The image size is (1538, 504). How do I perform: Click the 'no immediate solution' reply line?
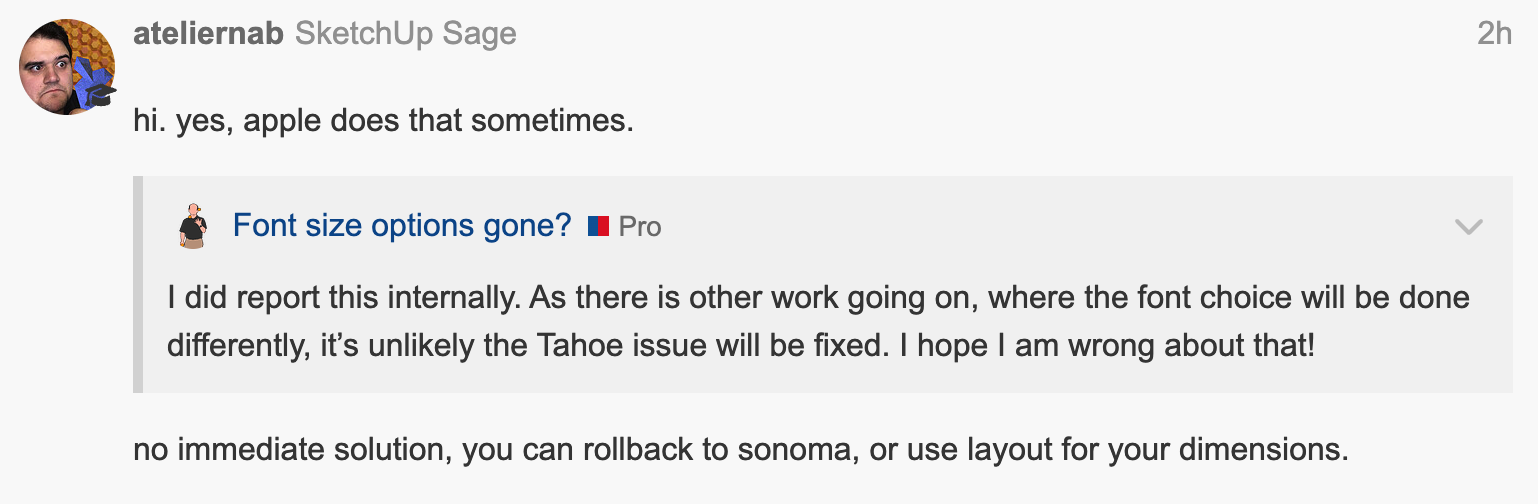click(x=740, y=449)
